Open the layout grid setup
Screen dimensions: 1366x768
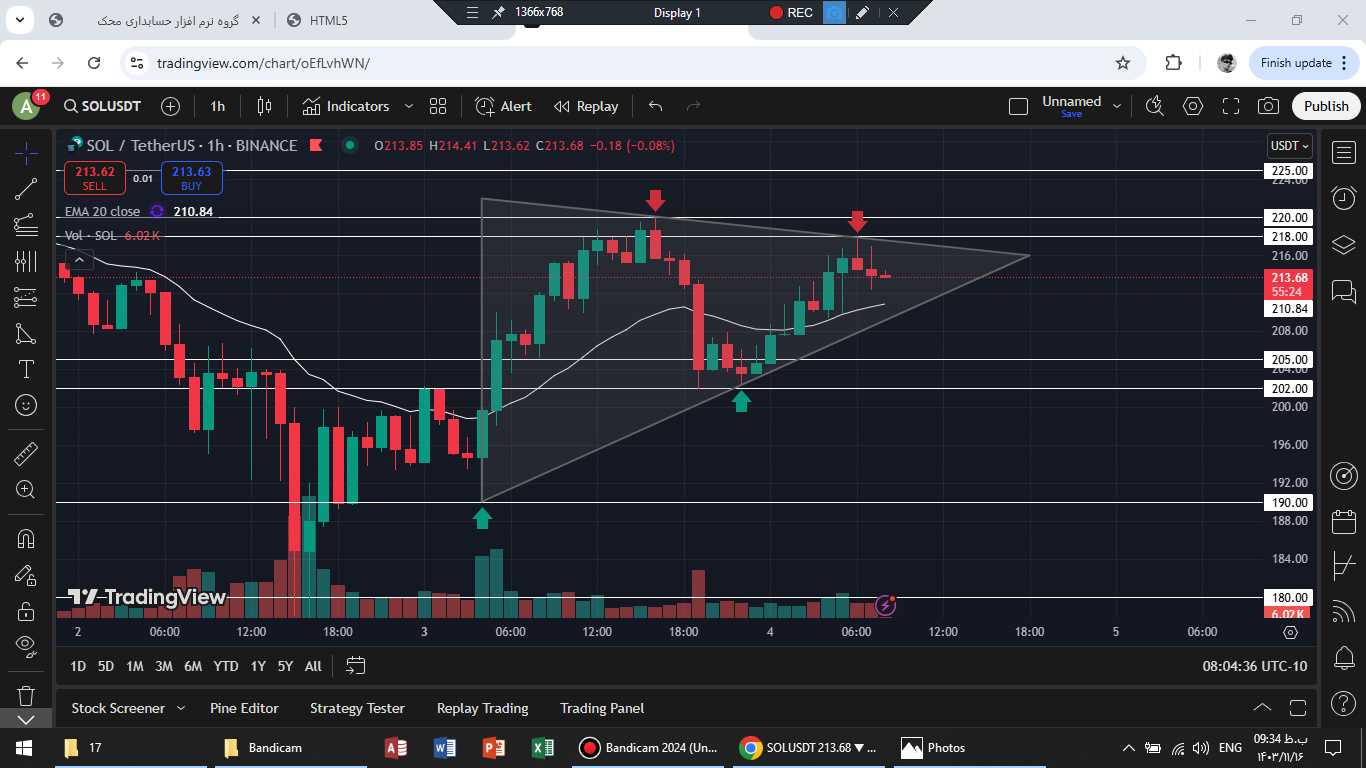tap(438, 106)
